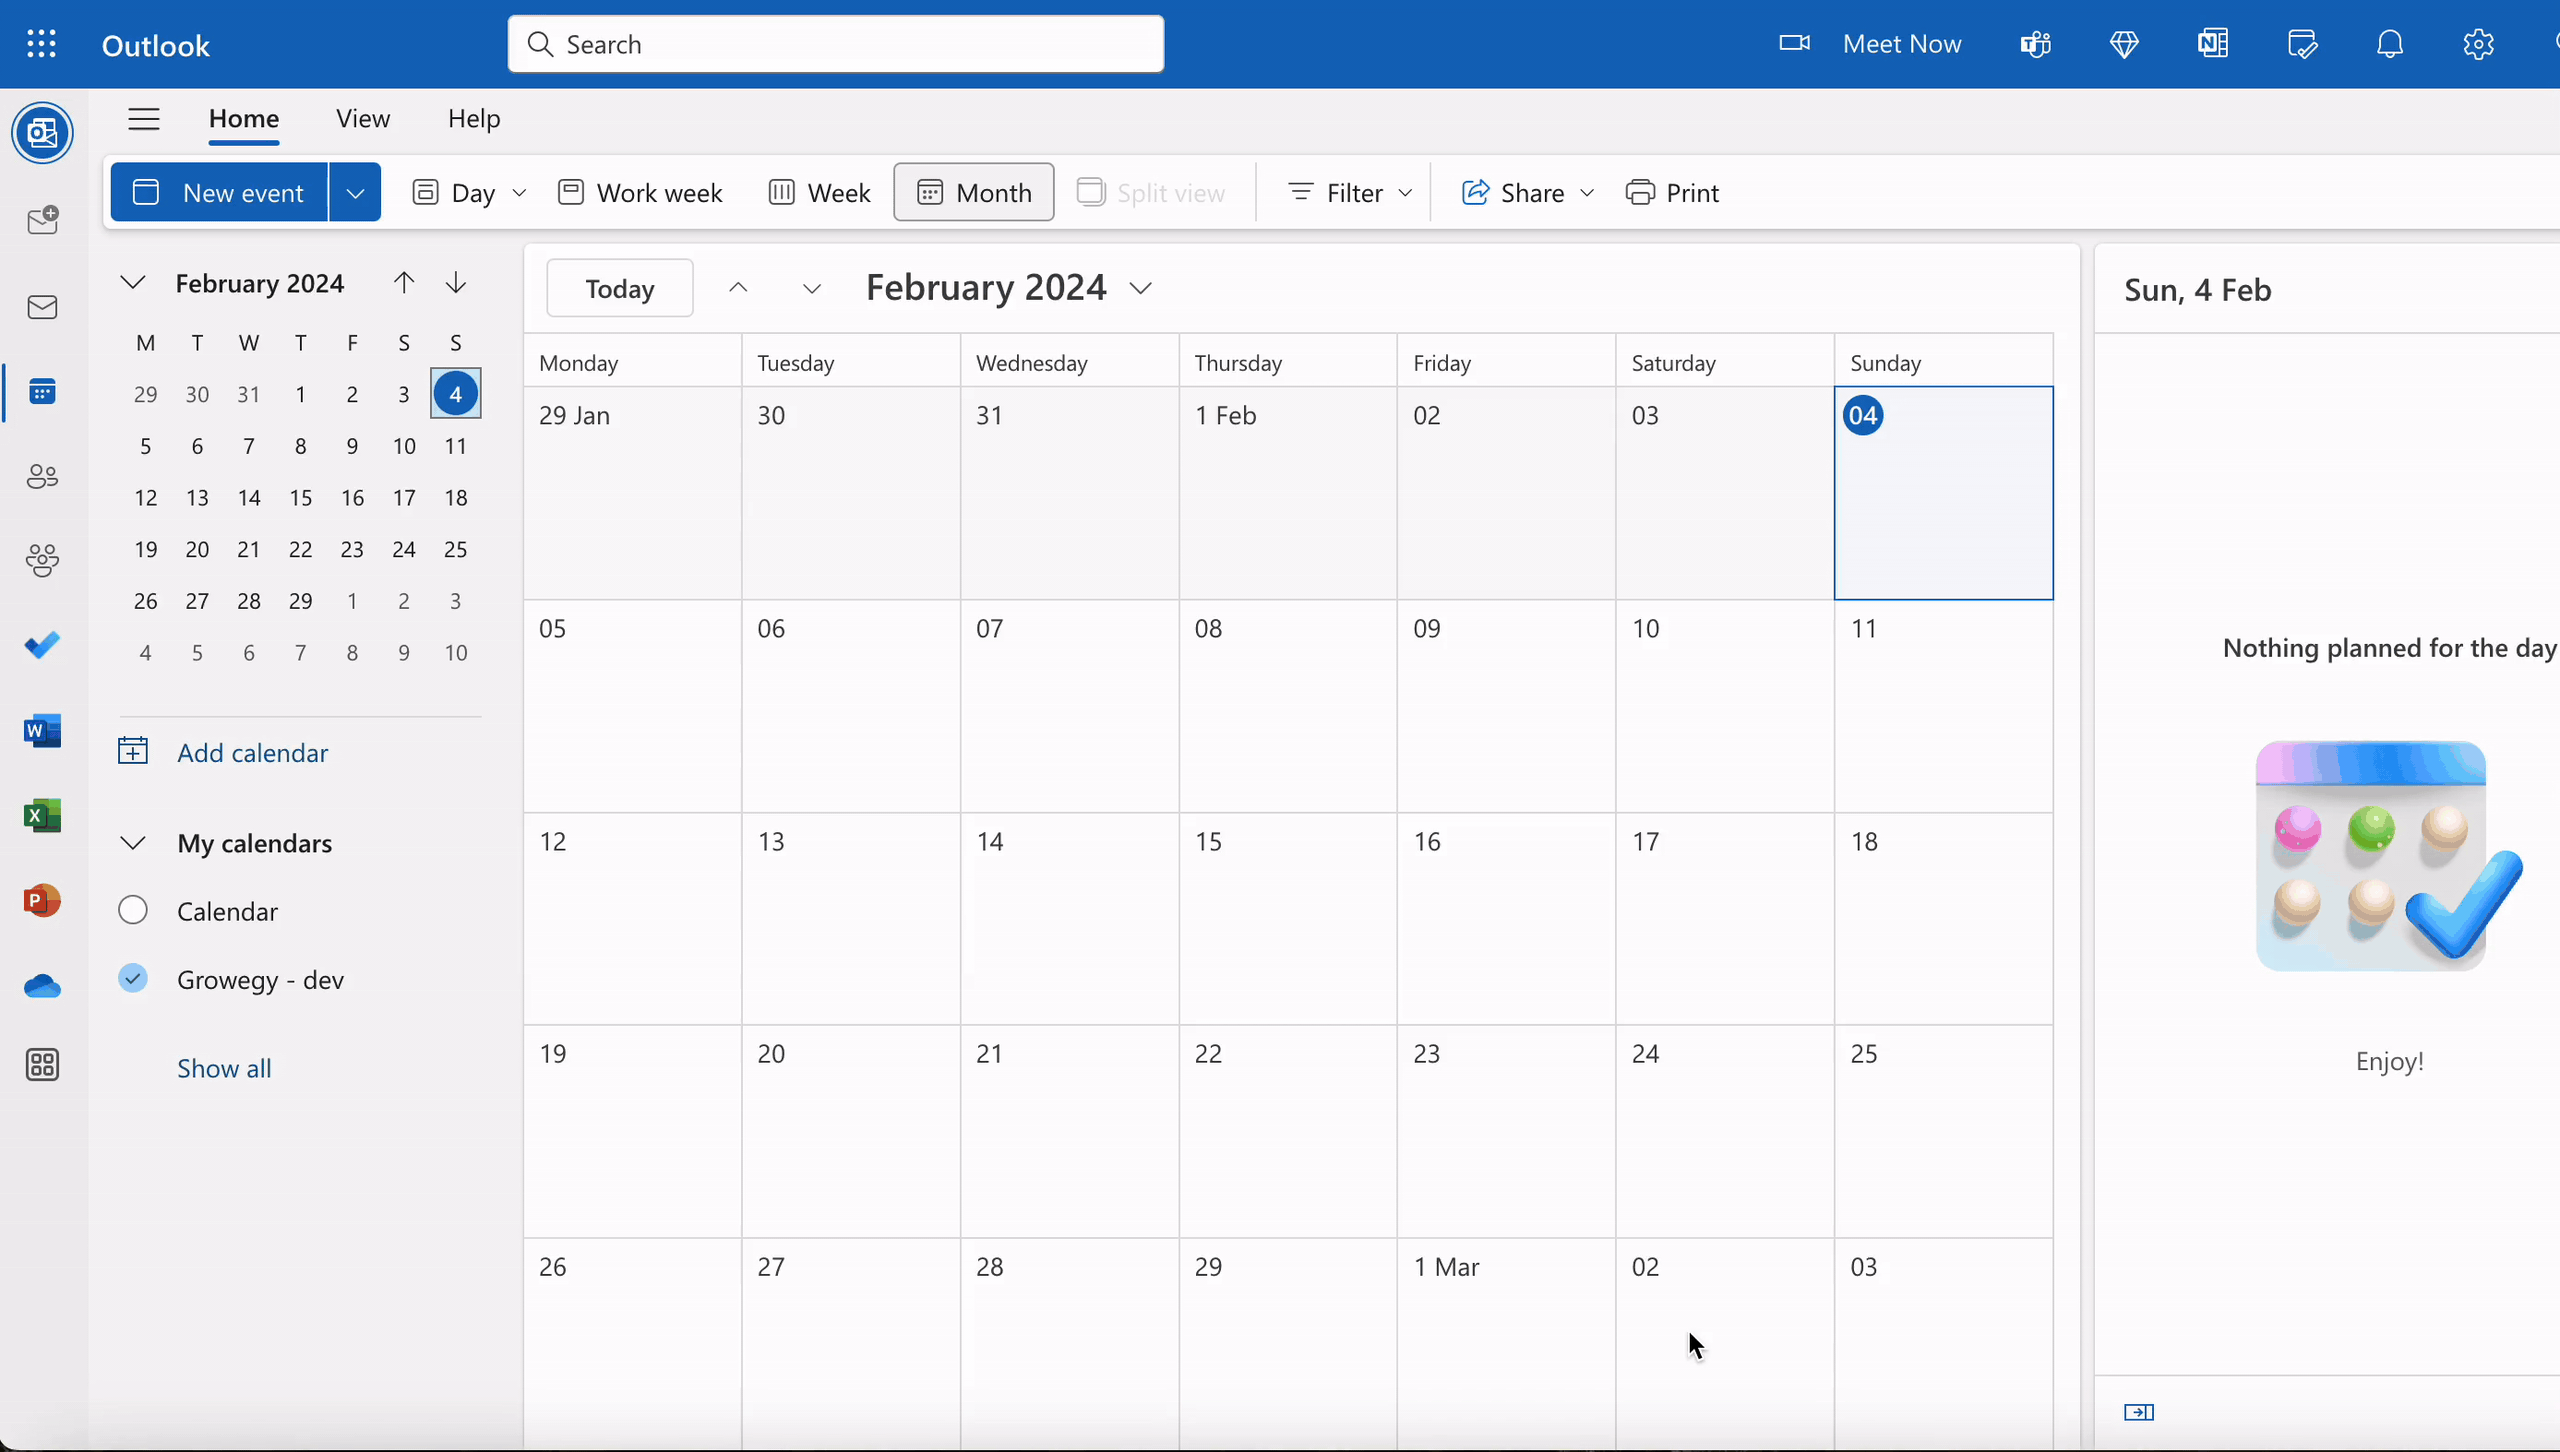The width and height of the screenshot is (2560, 1452).
Task: Click the Today button
Action: coord(619,288)
